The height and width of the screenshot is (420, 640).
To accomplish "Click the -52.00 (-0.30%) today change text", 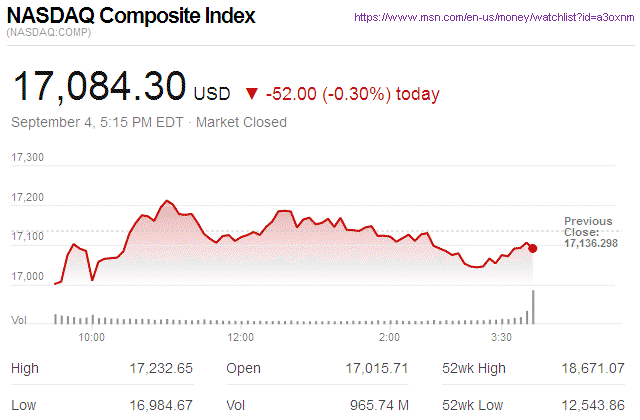I will [352, 94].
